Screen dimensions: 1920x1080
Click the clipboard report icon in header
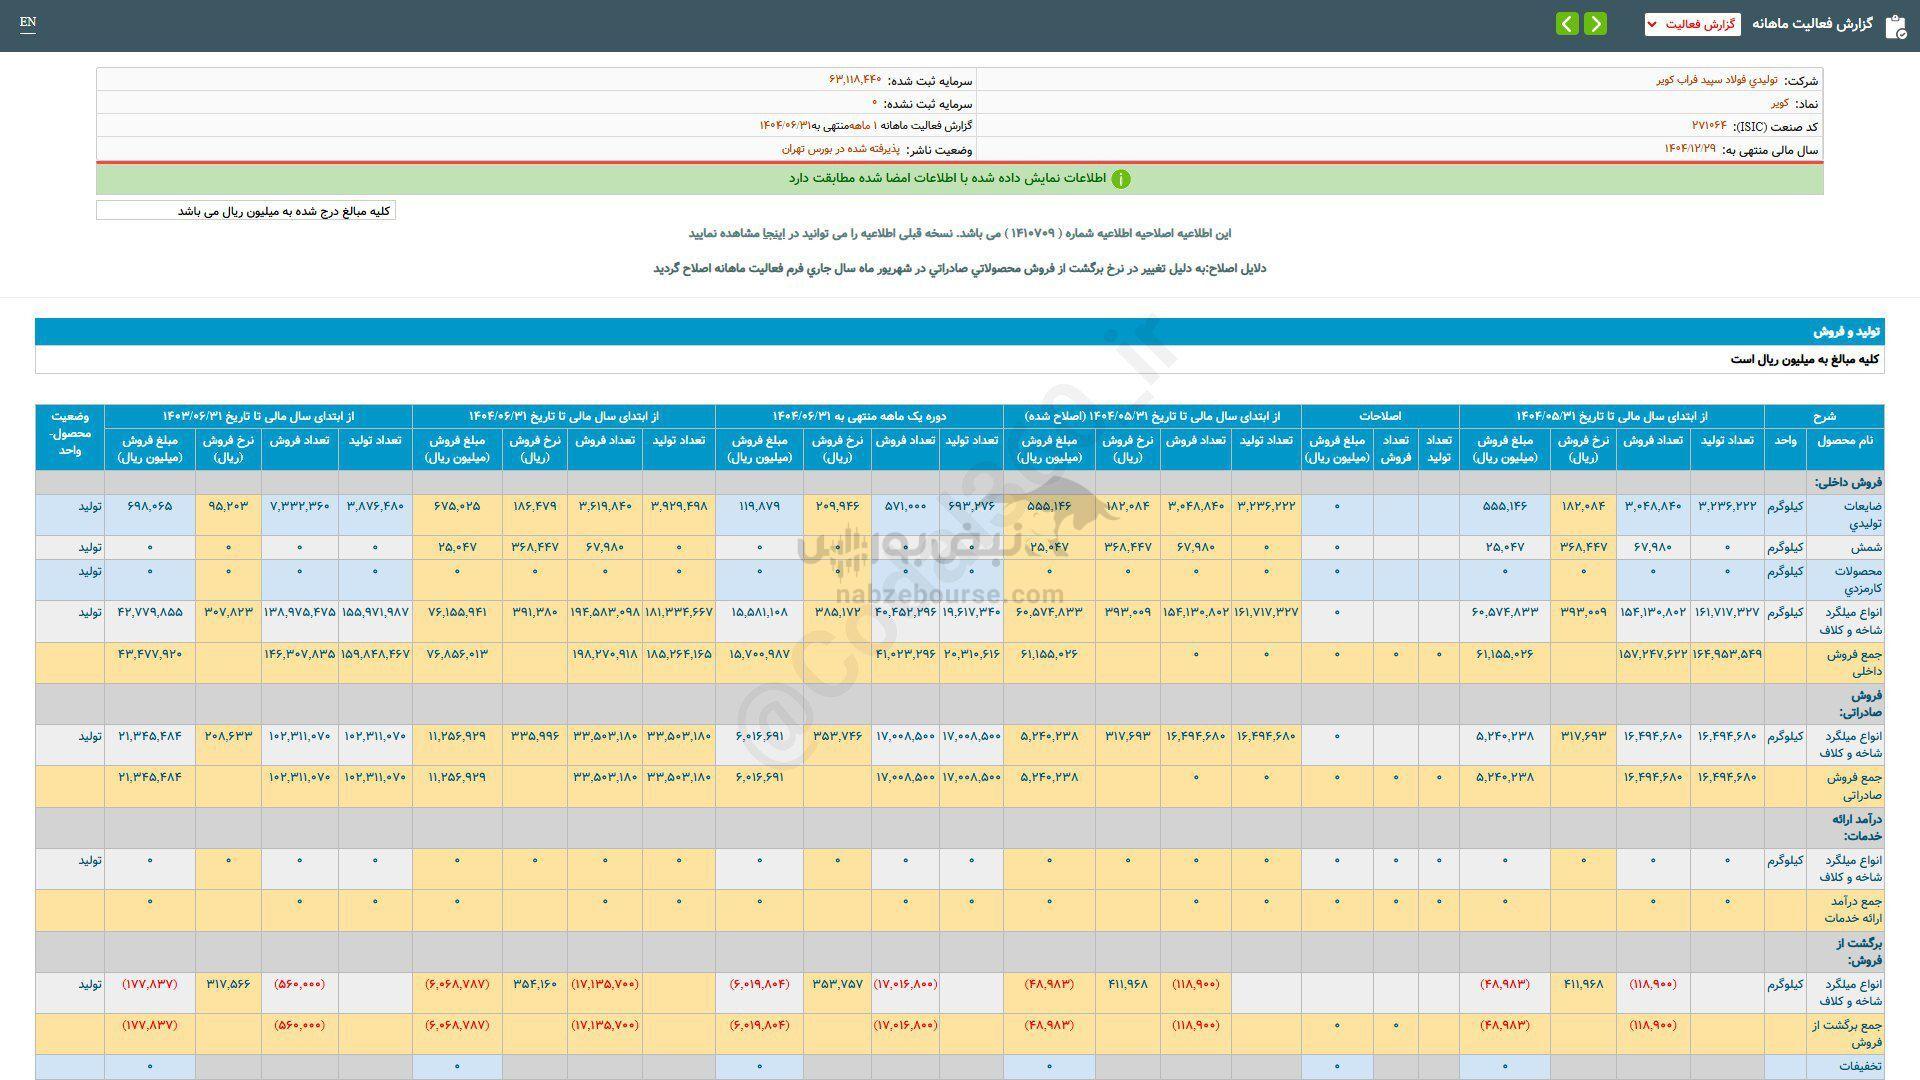(1894, 25)
